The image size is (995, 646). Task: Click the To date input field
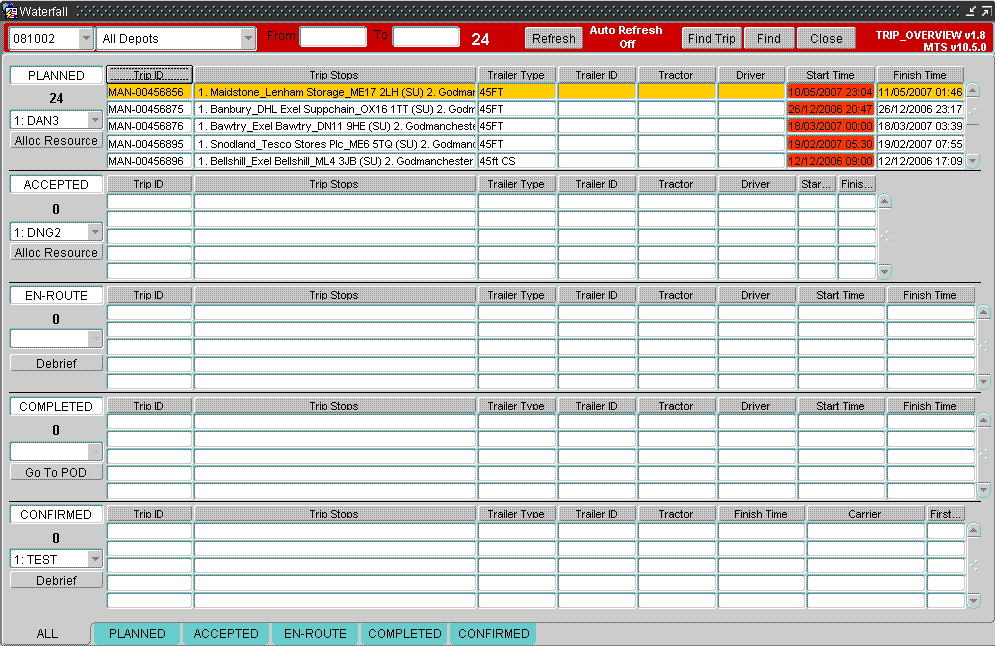tap(426, 37)
